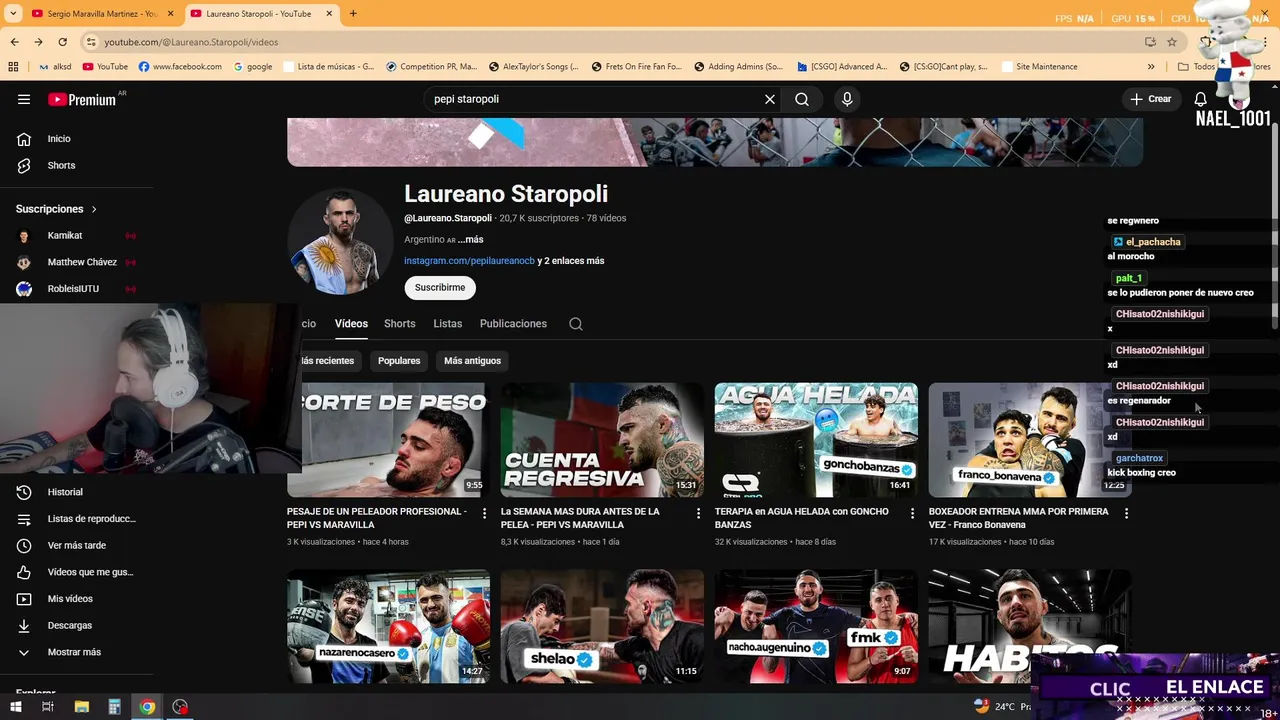Screen dimensions: 1280x720
Task: Clear the search box with the X
Action: [770, 99]
